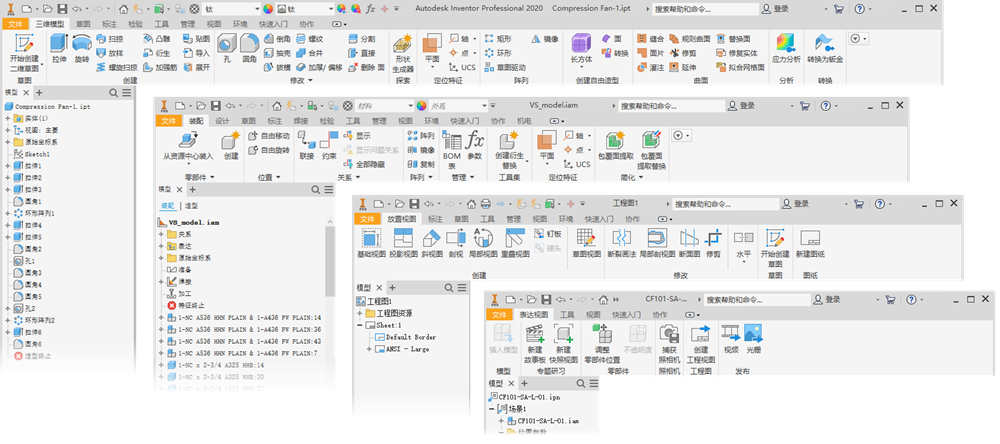Click the print icon in the 工程图1 title bar
This screenshot has width=1000, height=444.
pyautogui.click(x=485, y=204)
